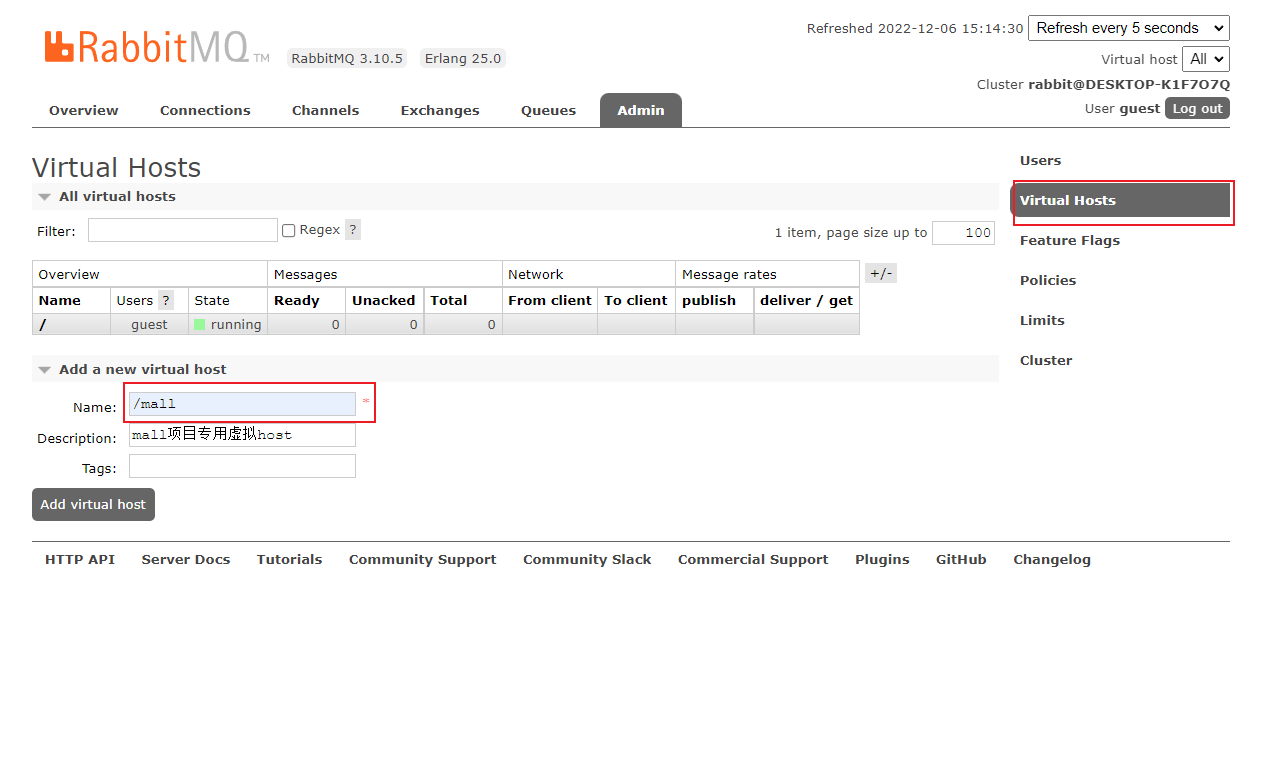
Task: Click the Regex help question mark
Action: [353, 230]
